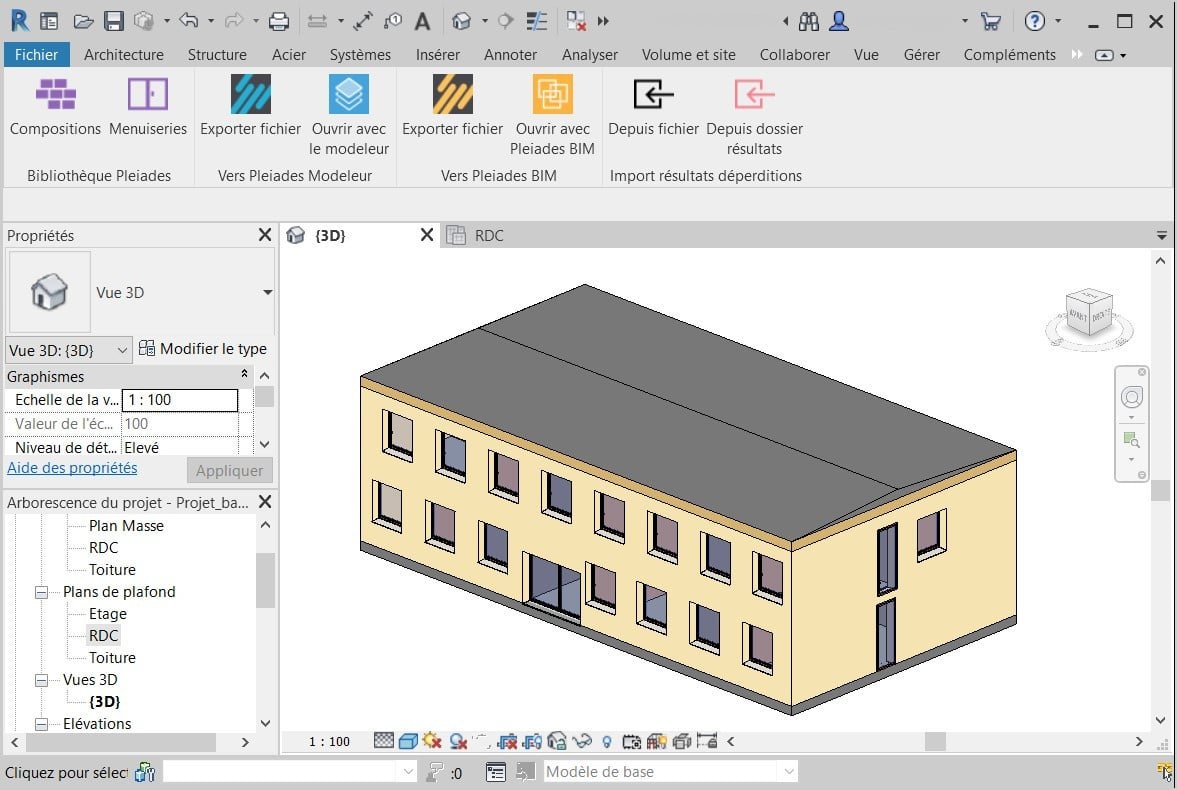Launch Ouvrir avec Pleiades BIM
The height and width of the screenshot is (790, 1177).
click(553, 110)
